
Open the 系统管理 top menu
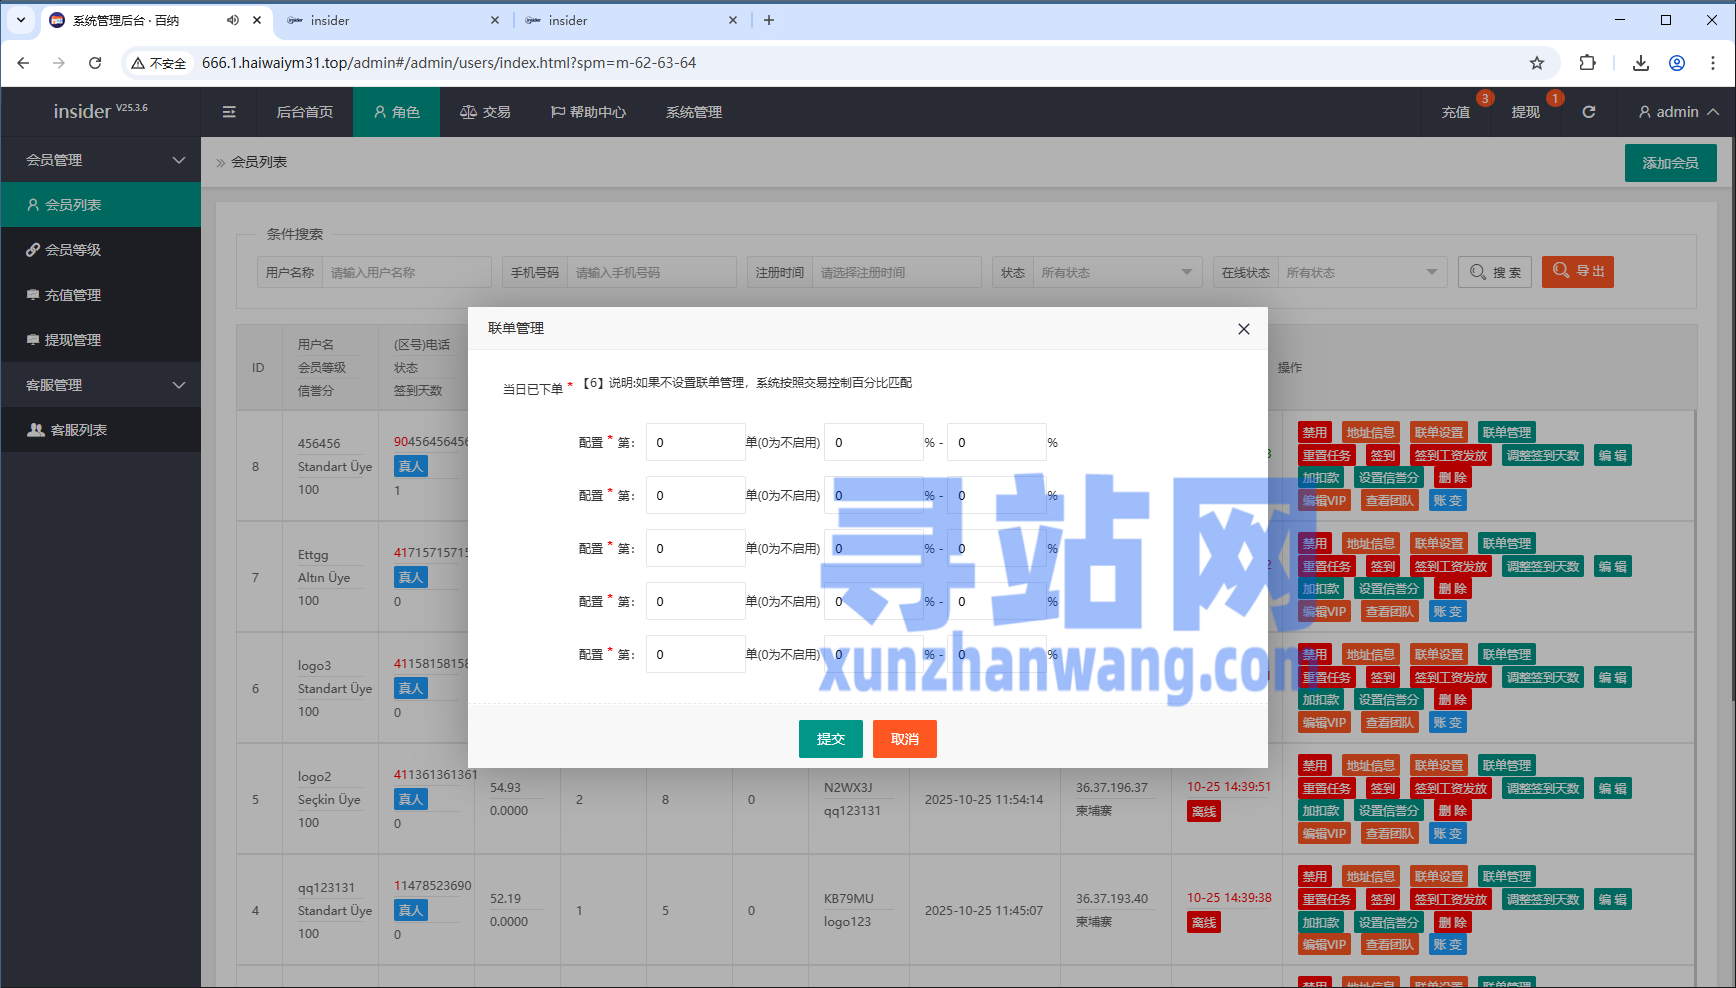tap(693, 112)
